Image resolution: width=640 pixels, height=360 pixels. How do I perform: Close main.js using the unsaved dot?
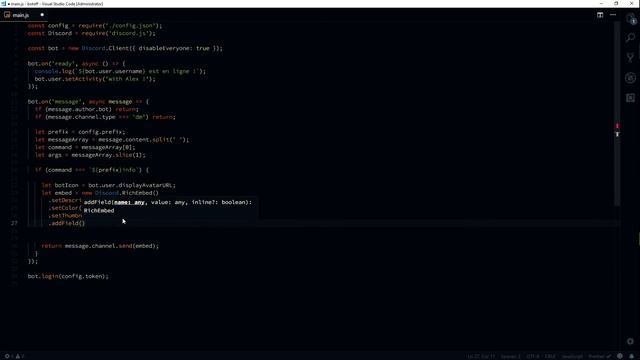pyautogui.click(x=42, y=15)
